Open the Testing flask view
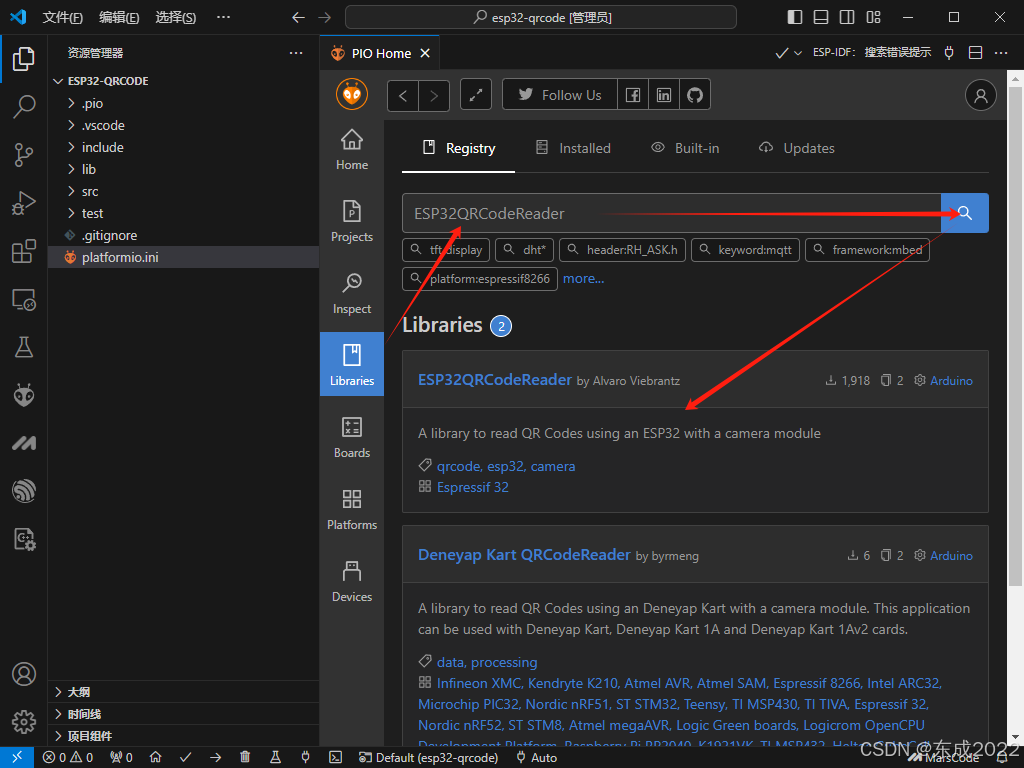 click(24, 347)
